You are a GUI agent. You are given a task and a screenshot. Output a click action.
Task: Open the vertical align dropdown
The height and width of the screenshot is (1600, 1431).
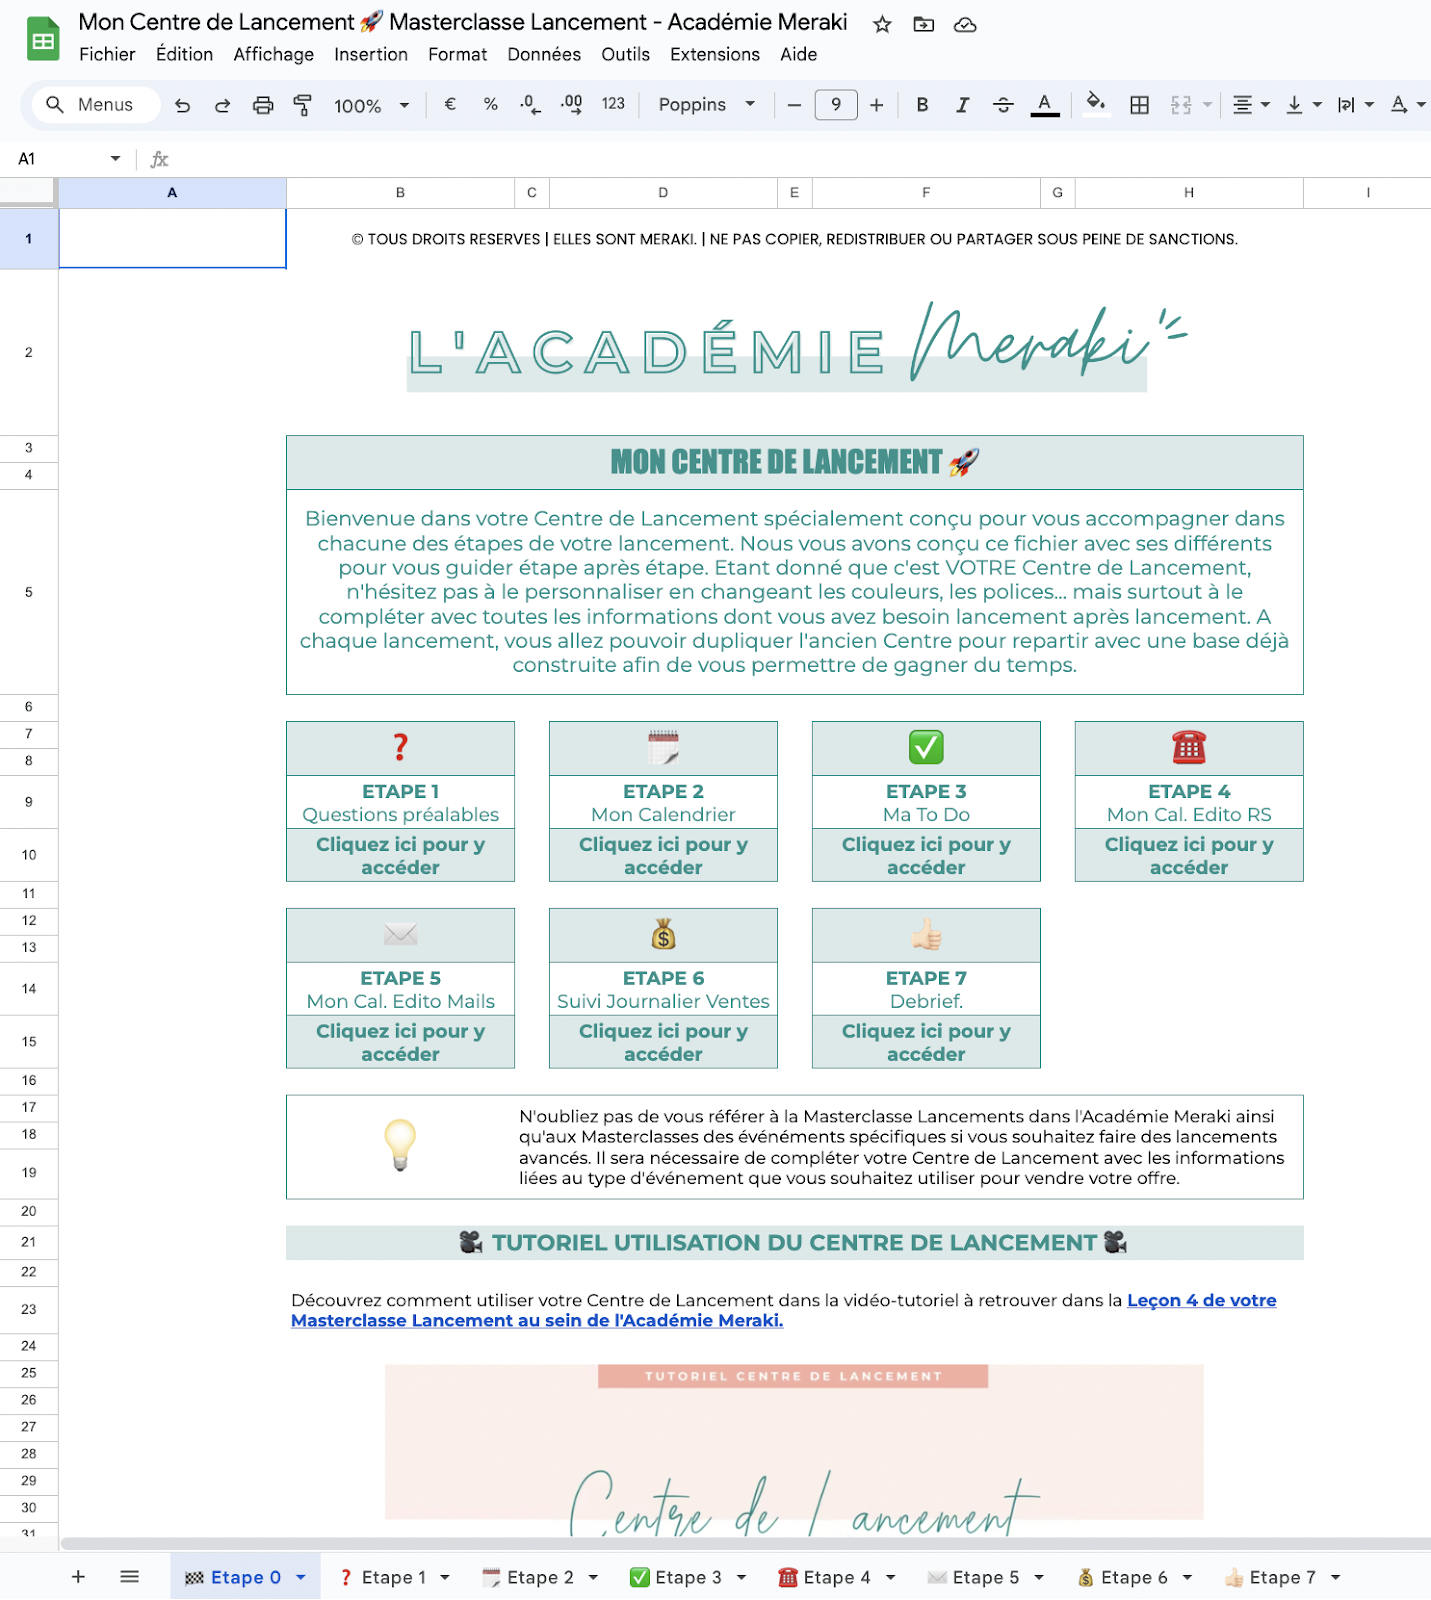(x=1303, y=105)
